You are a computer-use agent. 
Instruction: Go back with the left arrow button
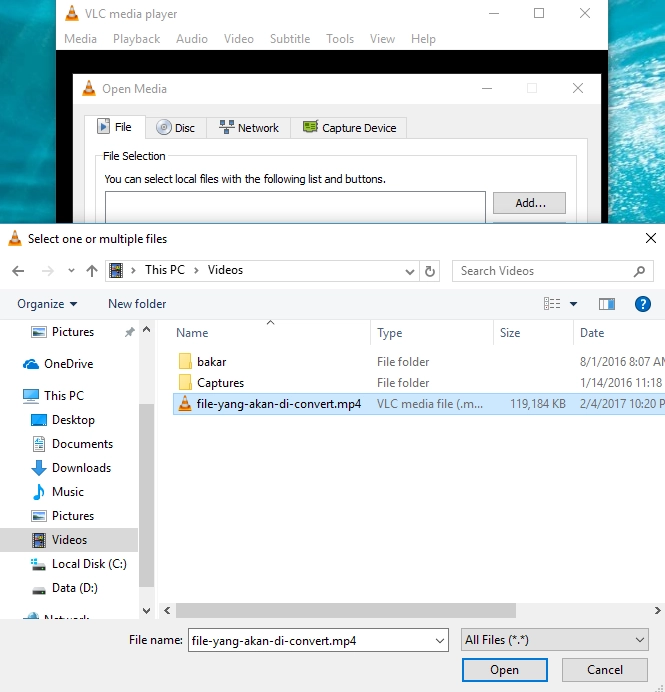click(18, 271)
